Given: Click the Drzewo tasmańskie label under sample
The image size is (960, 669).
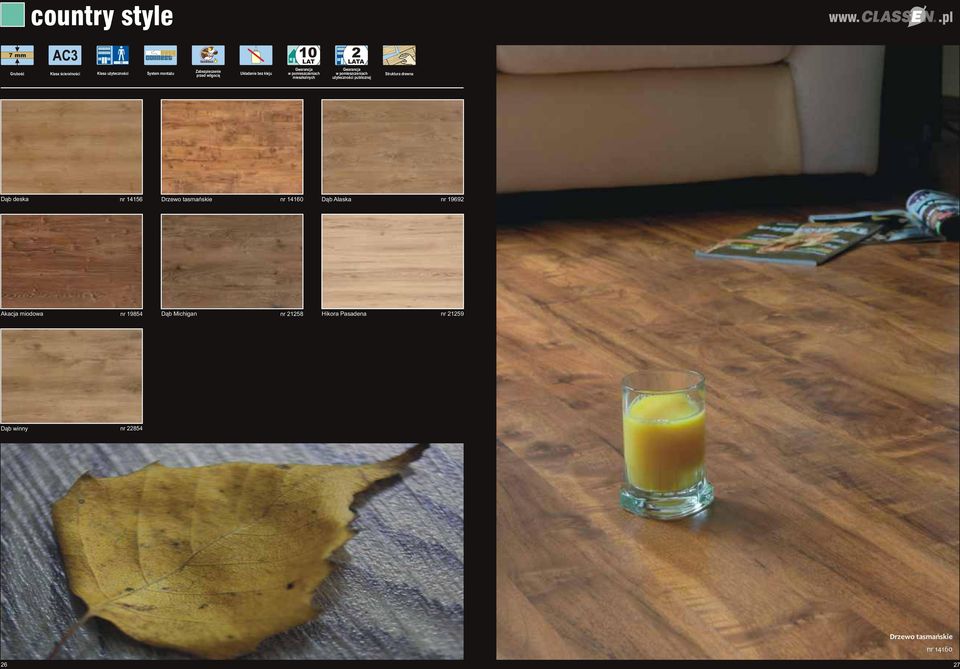Looking at the screenshot, I should [x=187, y=200].
